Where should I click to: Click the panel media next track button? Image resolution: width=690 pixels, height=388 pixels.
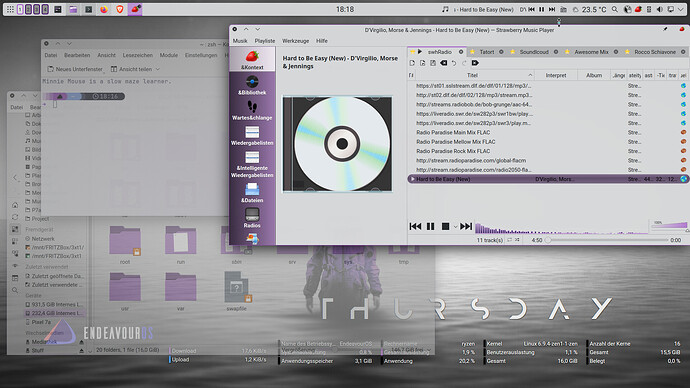coord(552,9)
